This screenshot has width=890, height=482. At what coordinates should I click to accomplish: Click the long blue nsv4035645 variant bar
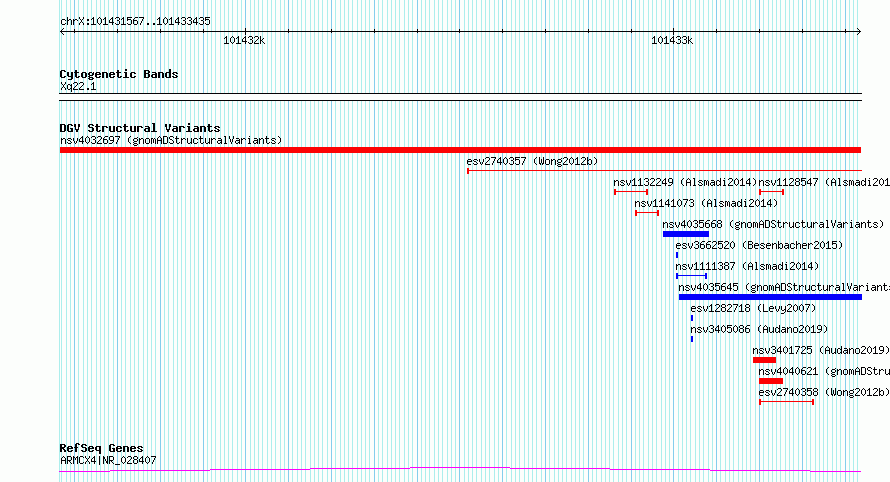point(770,297)
